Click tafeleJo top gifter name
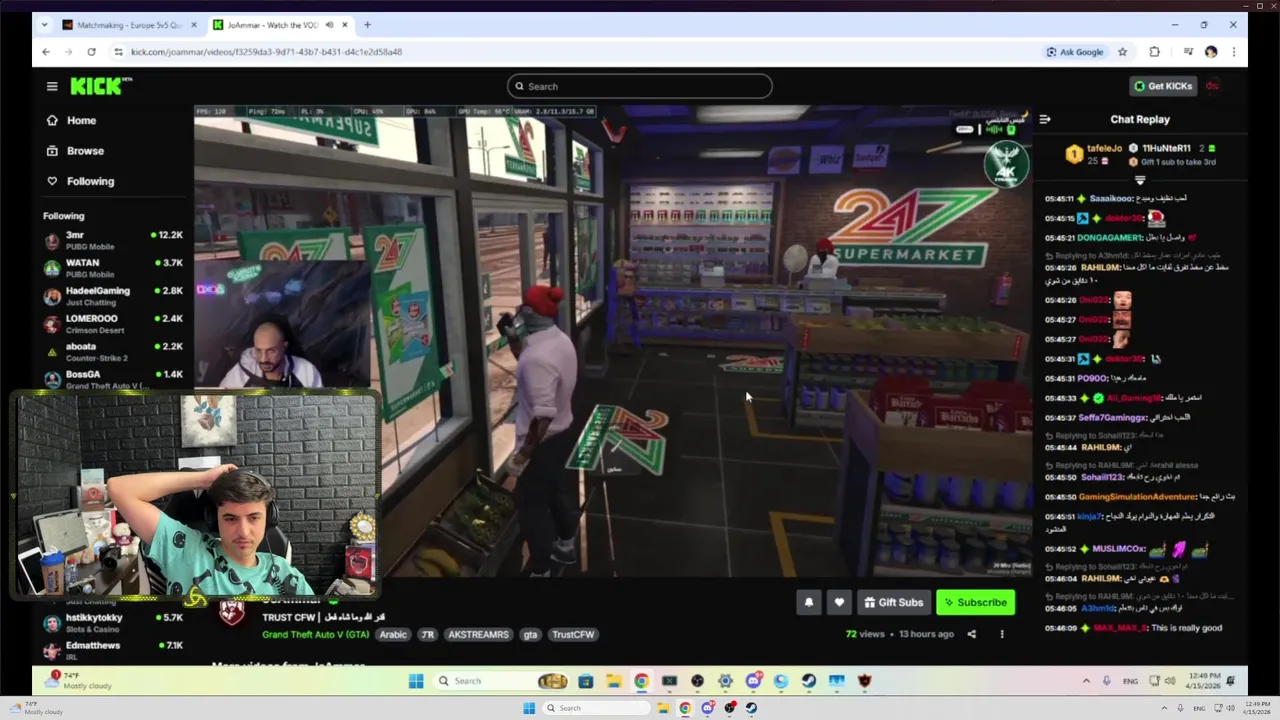1280x720 pixels. coord(1104,148)
